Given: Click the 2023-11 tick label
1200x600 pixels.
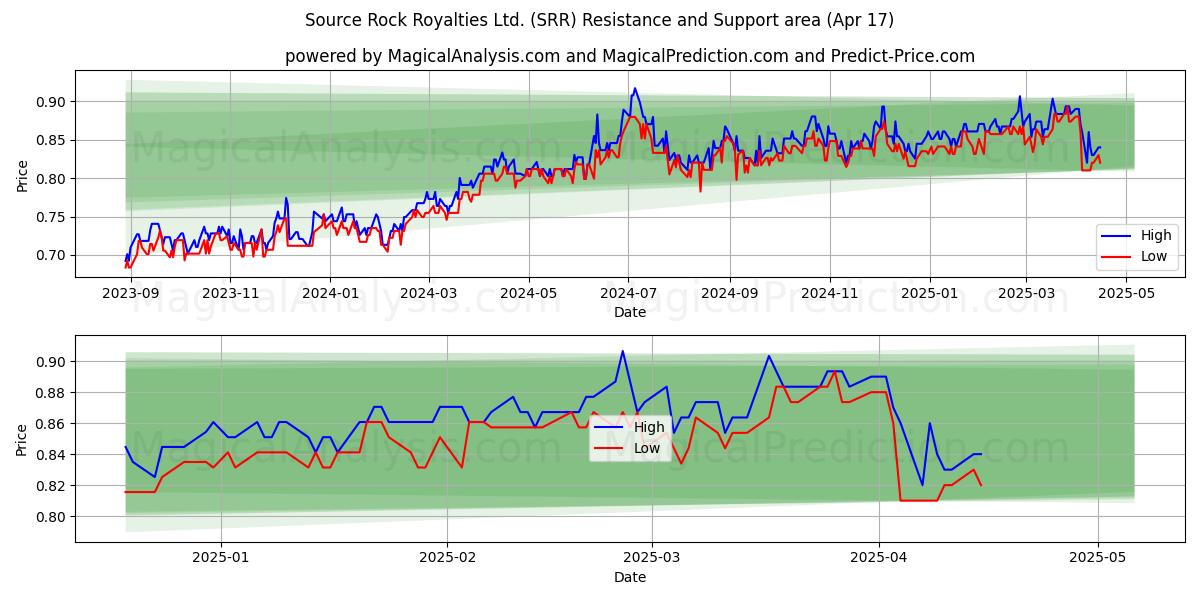Looking at the screenshot, I should pyautogui.click(x=231, y=293).
